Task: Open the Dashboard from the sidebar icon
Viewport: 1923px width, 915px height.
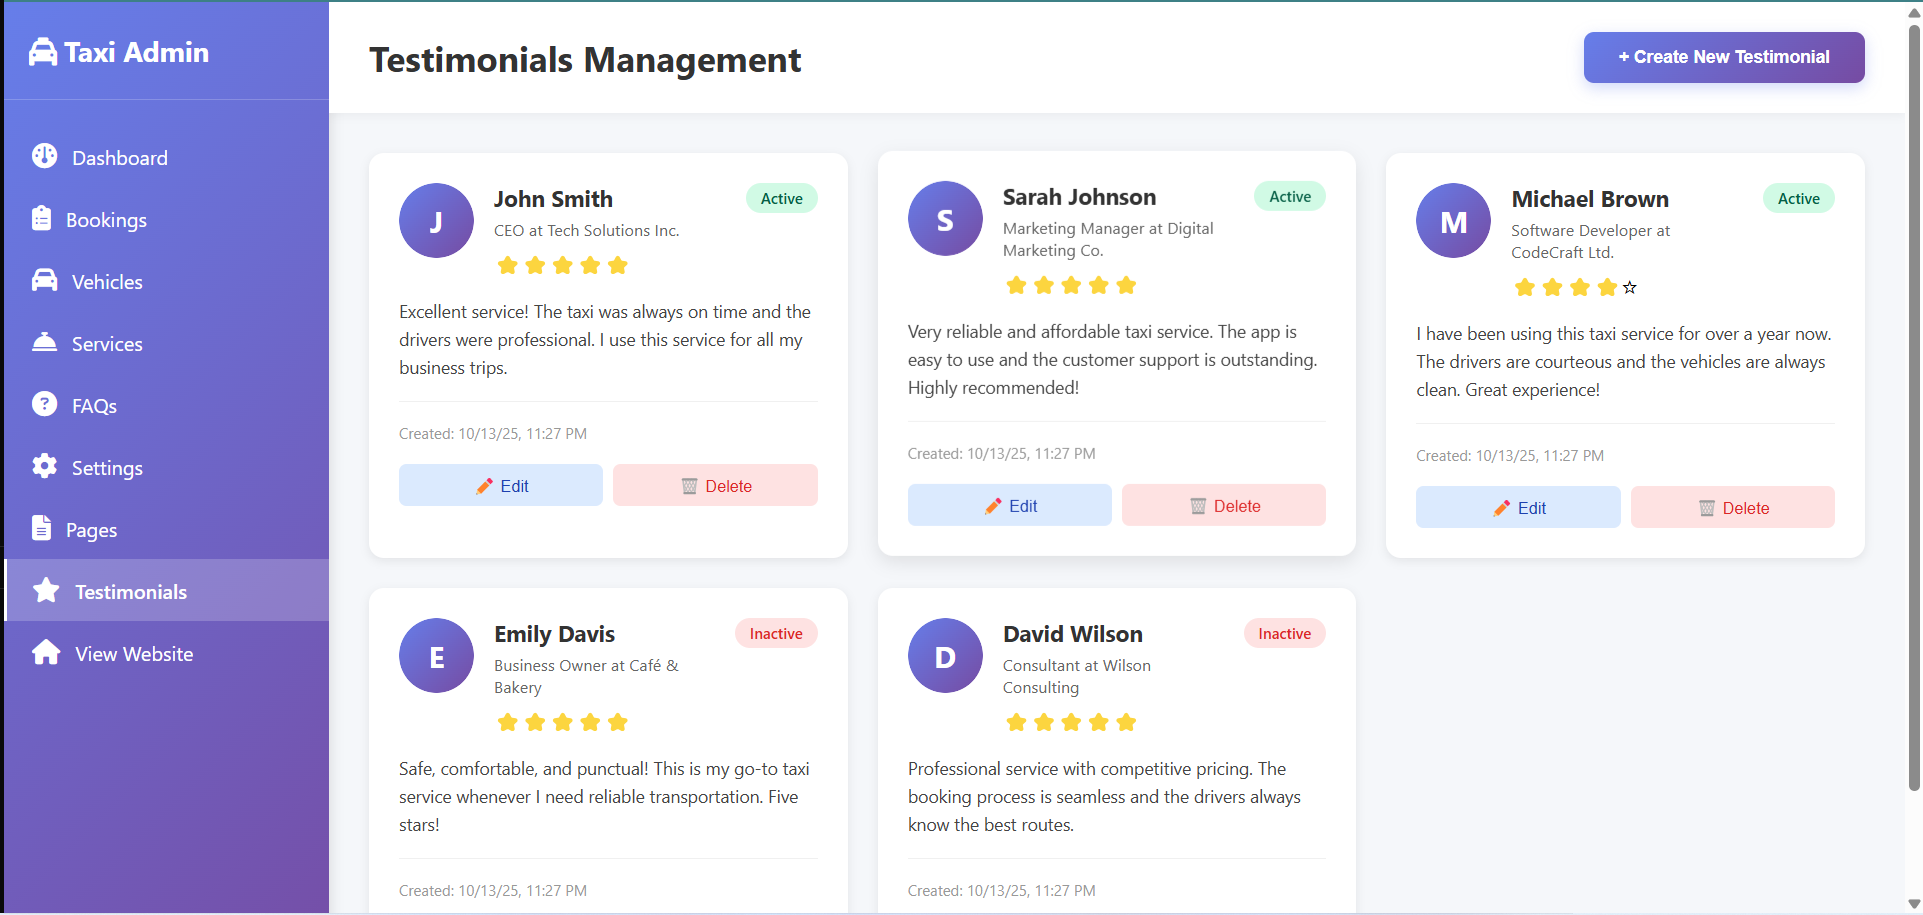Action: [x=44, y=157]
